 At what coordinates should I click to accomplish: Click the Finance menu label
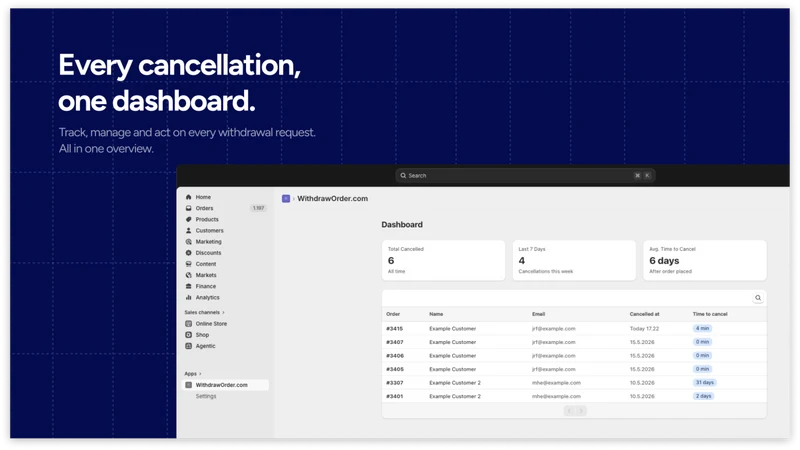coord(206,286)
